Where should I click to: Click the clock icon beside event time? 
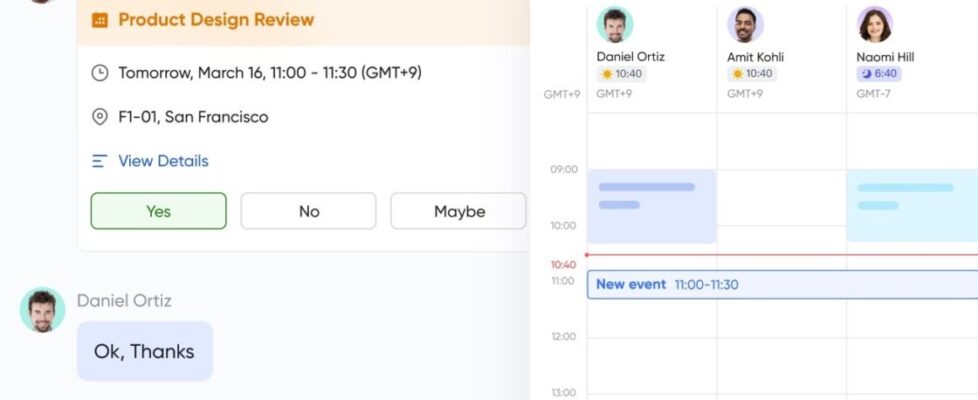pos(100,73)
